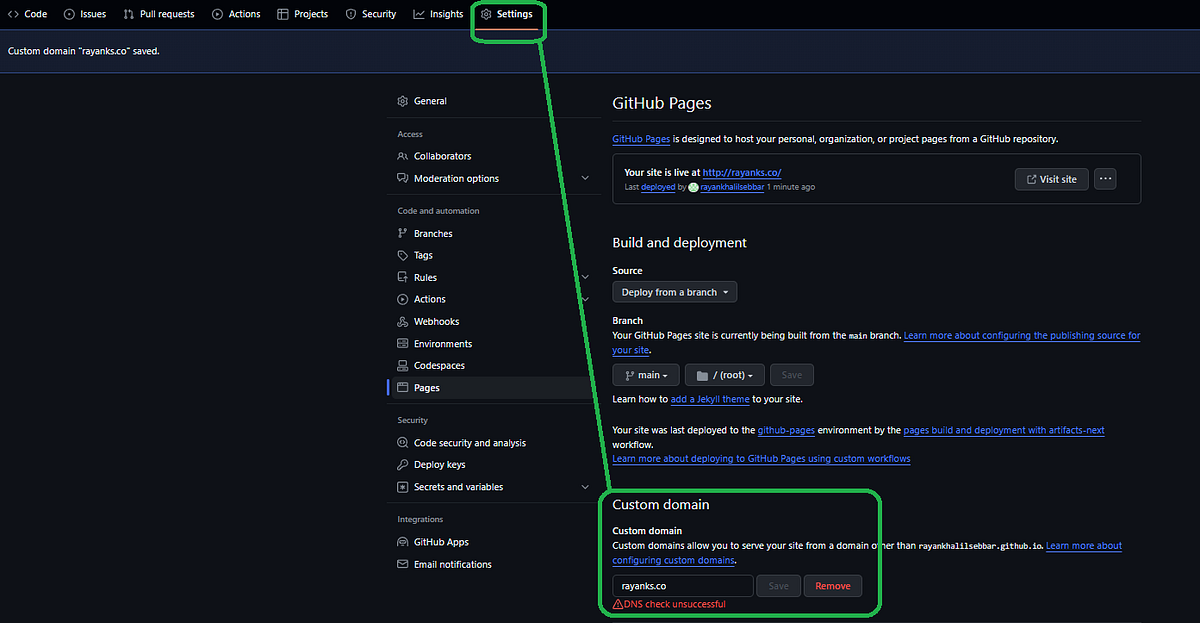Open the Environments settings section
This screenshot has height=623, width=1200.
click(444, 343)
